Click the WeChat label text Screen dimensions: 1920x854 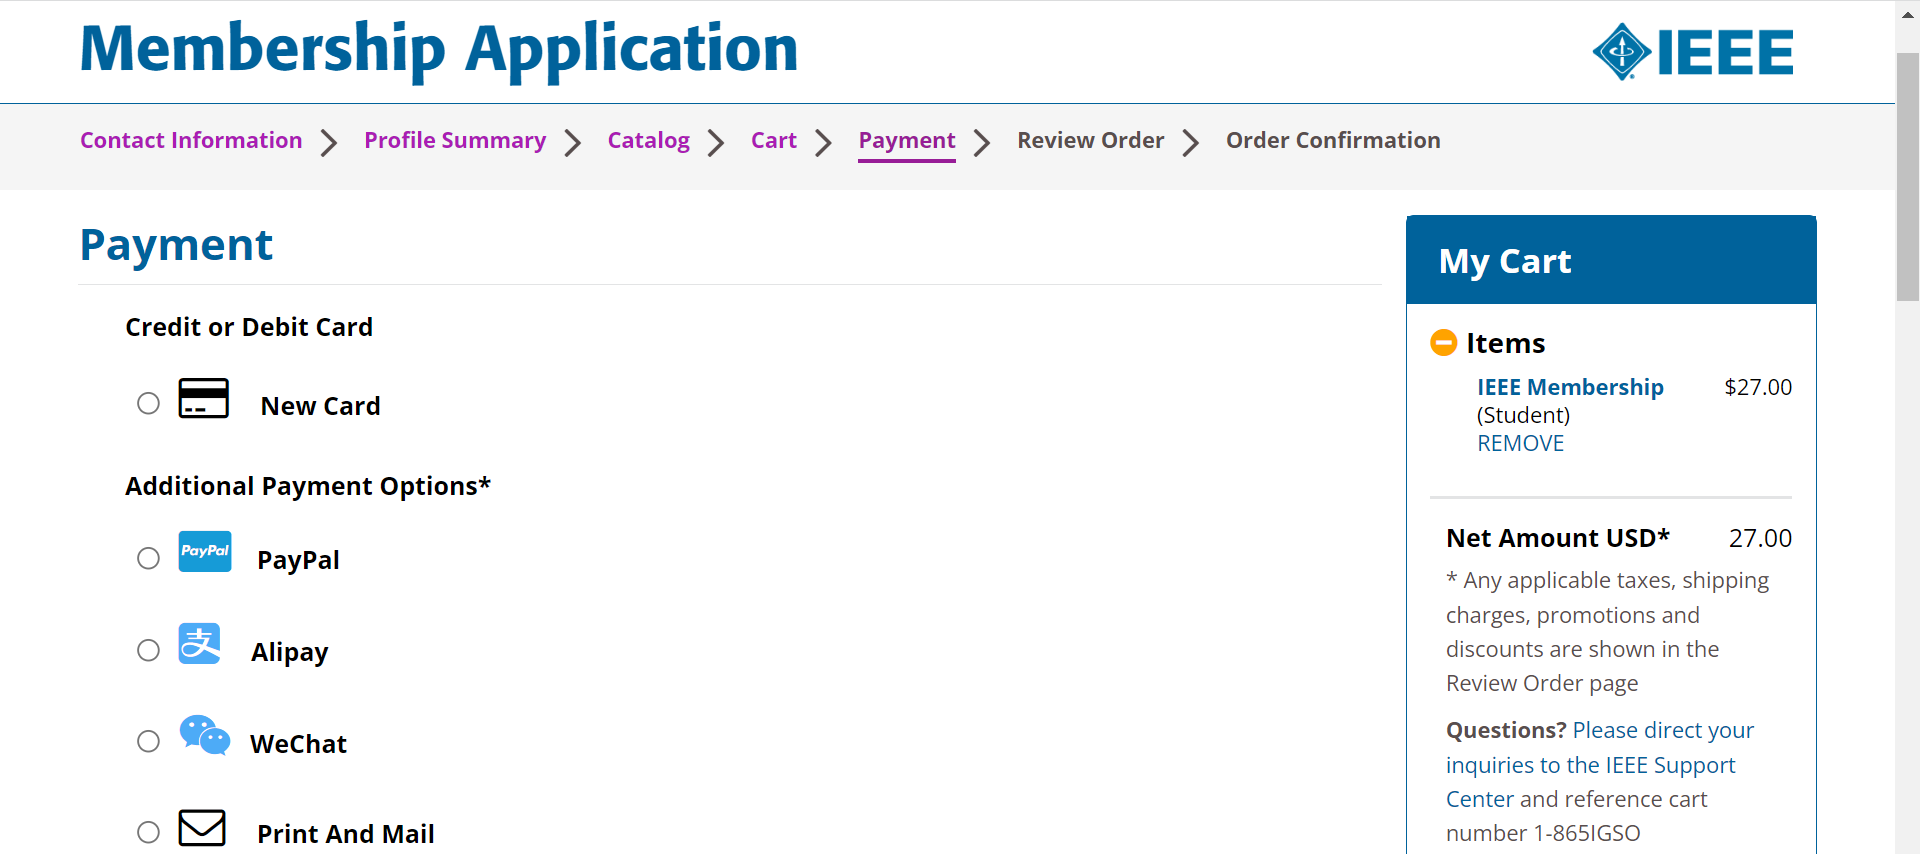[x=298, y=744]
